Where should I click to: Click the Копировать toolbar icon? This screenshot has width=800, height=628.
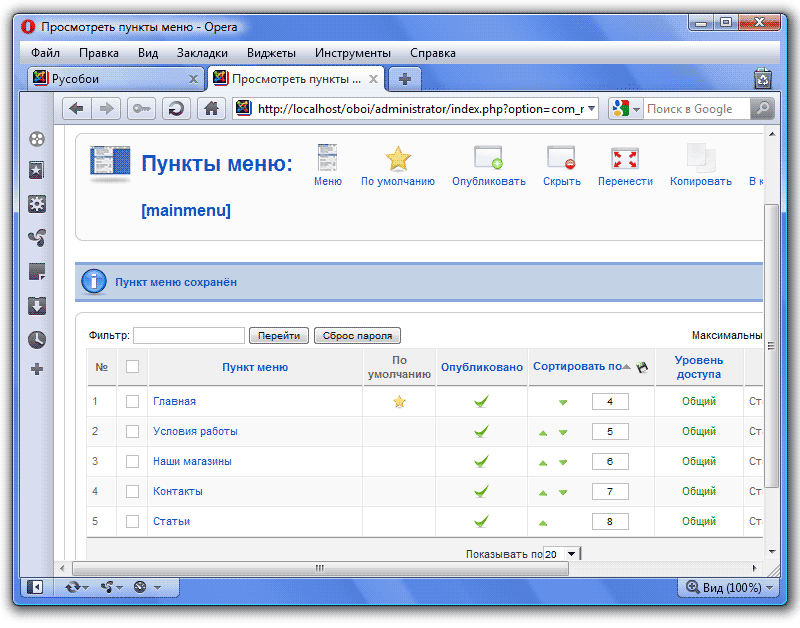(x=700, y=158)
